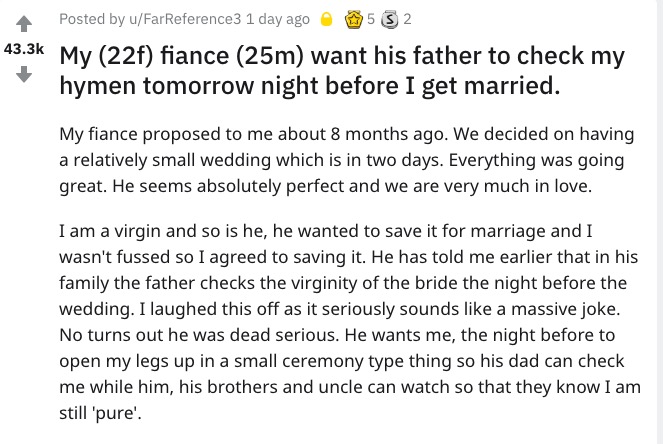Click the silver award count 2
Image resolution: width=663 pixels, height=444 pixels.
click(x=407, y=19)
